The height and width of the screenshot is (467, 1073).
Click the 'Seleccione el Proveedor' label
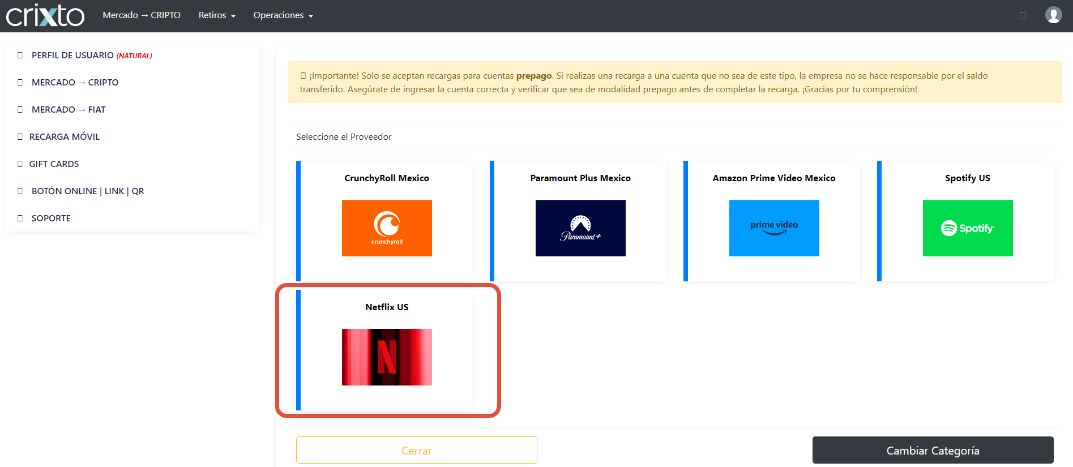[344, 137]
